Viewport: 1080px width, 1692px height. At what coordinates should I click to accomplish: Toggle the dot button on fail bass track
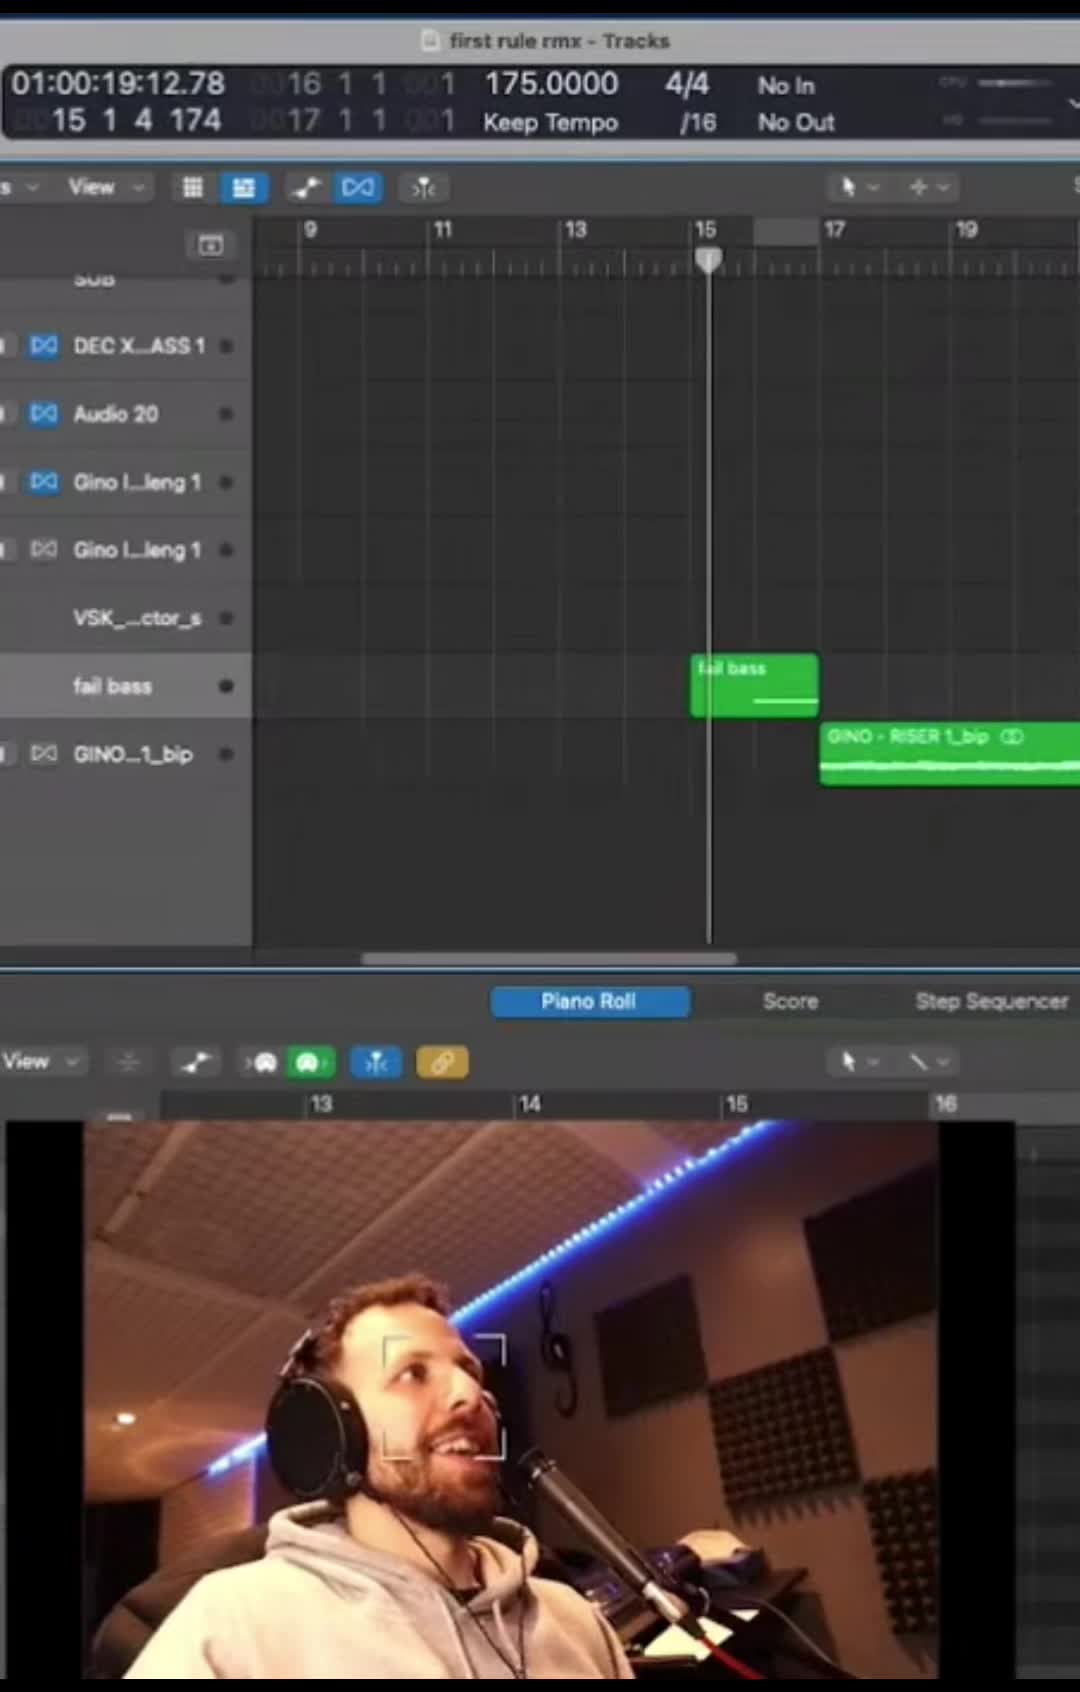tap(226, 686)
